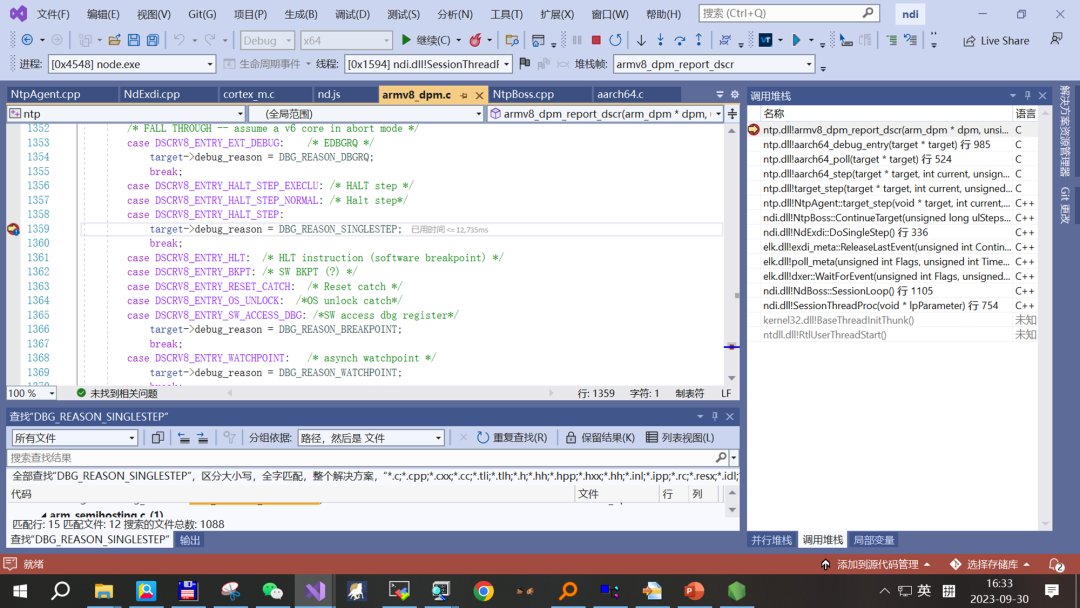
Task: Click expand all results icon in find panel
Action: (x=202, y=438)
